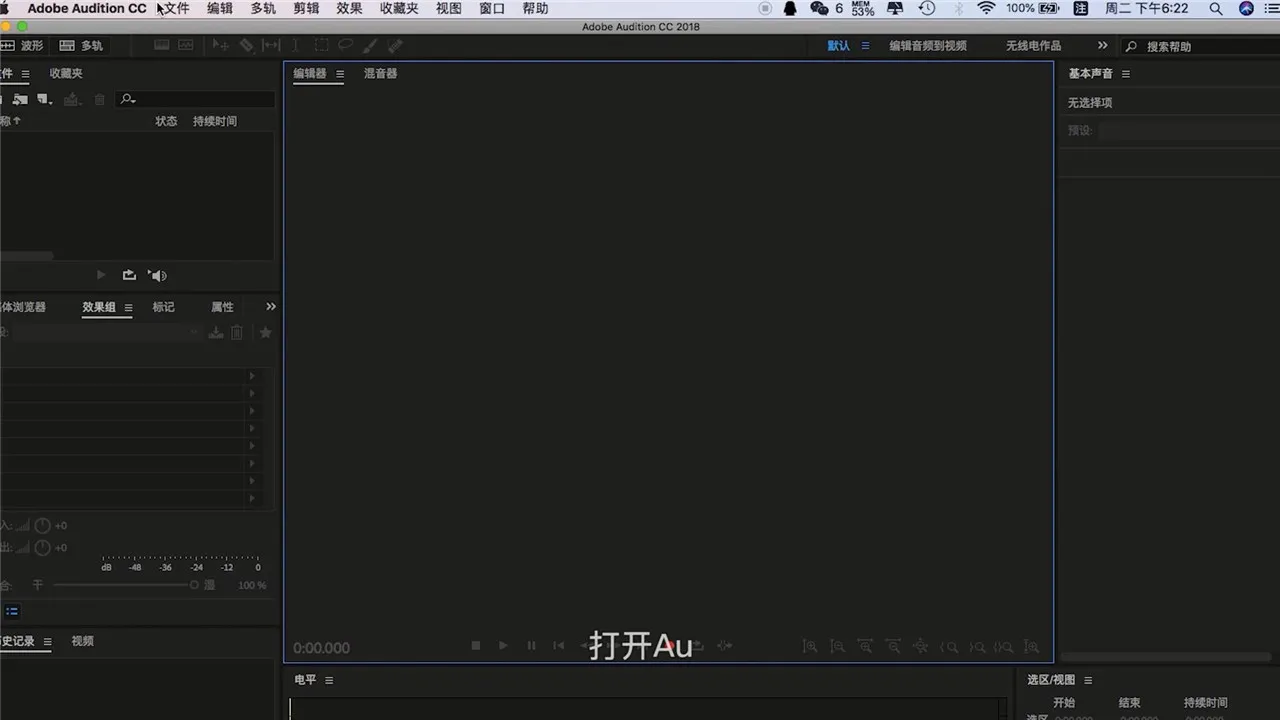Screen dimensions: 1280x720
Task: Click the transport Stop button
Action: (x=476, y=646)
